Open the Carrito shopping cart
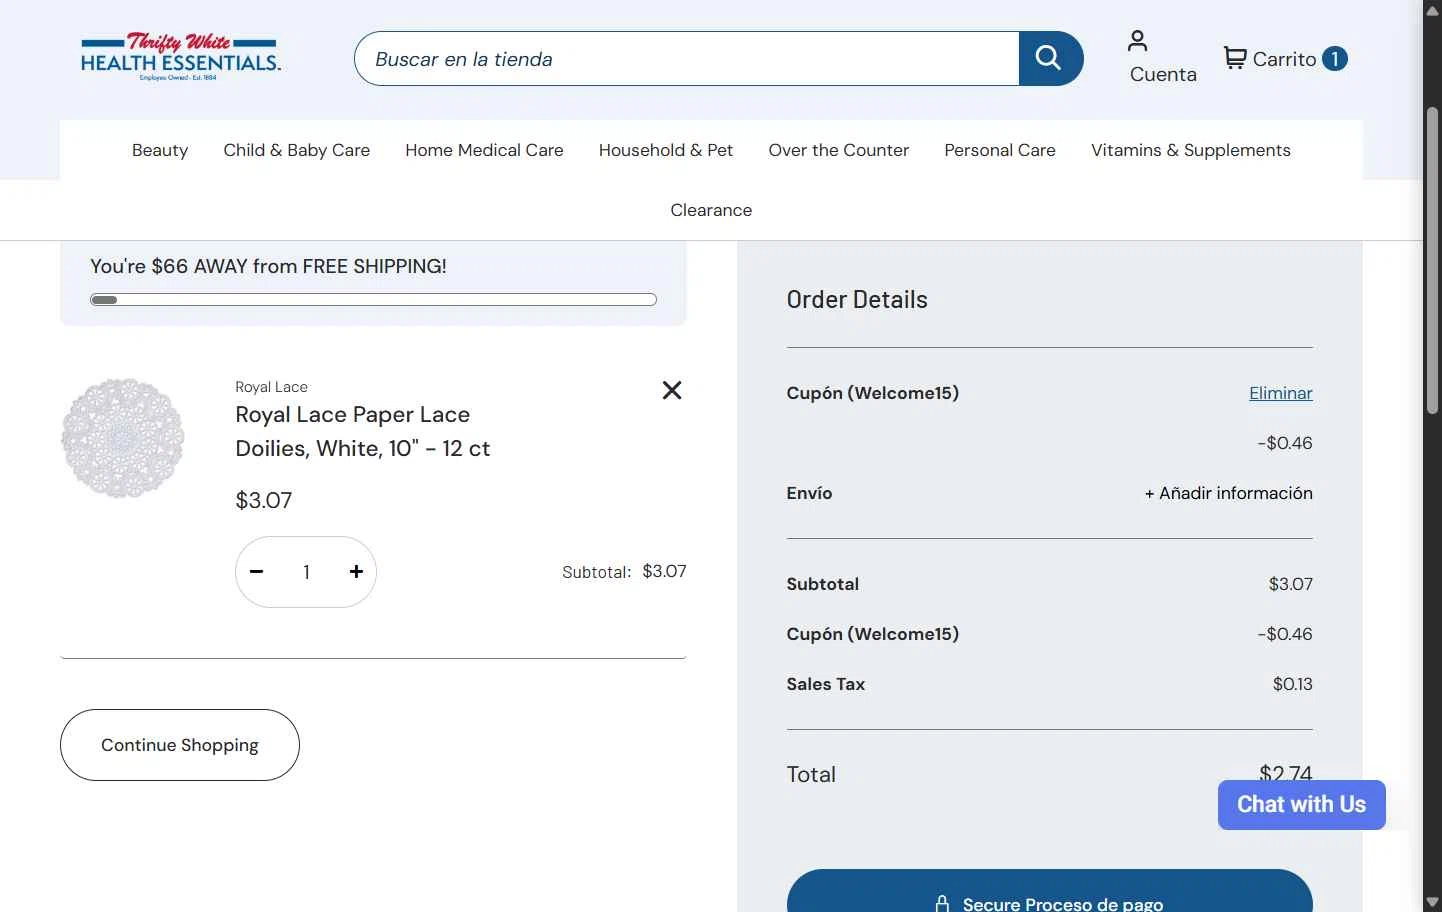Screen dimensions: 1442x912 [1285, 59]
